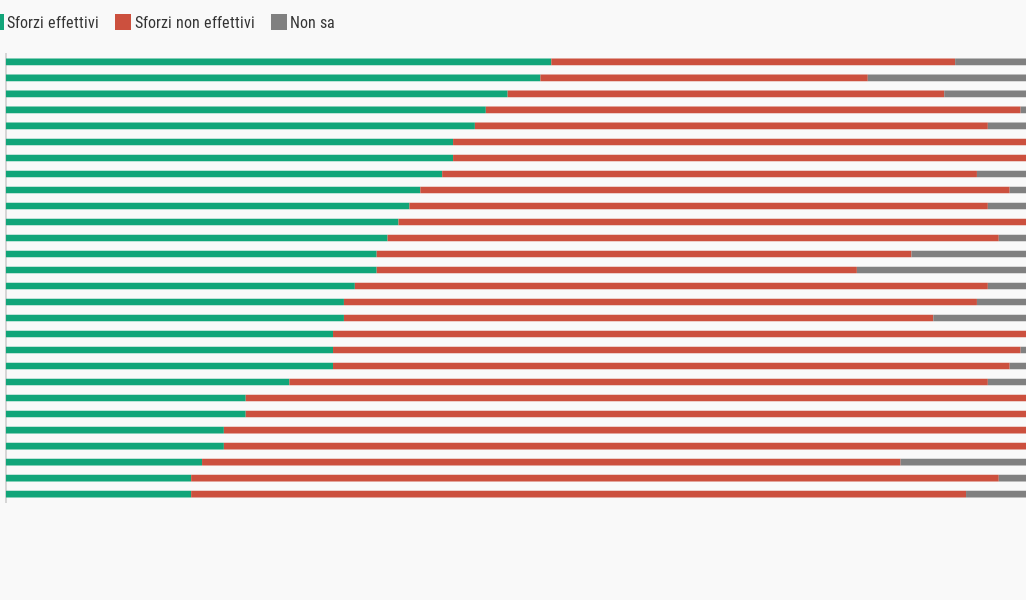
Task: Select the green segment of the third bar
Action: pos(256,94)
